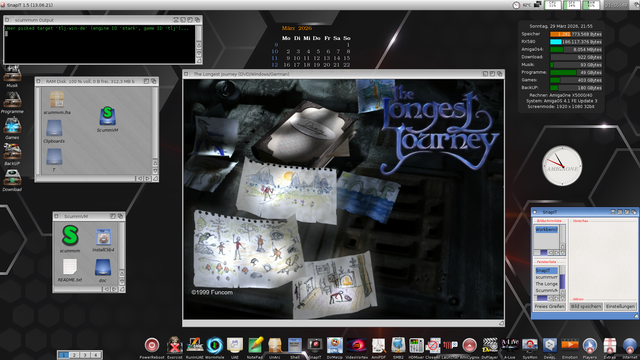The image size is (640, 360).
Task: Switch to virtual desktop 1
Action: (63, 355)
